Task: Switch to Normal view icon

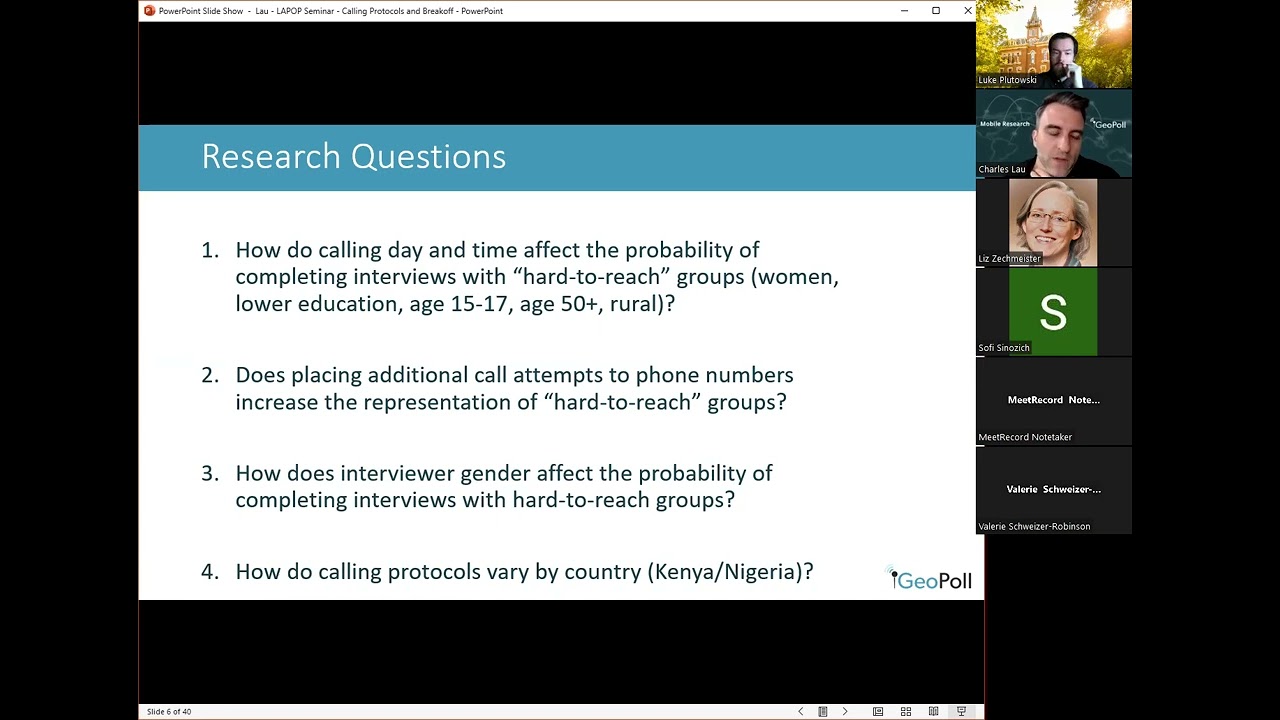Action: [x=878, y=711]
